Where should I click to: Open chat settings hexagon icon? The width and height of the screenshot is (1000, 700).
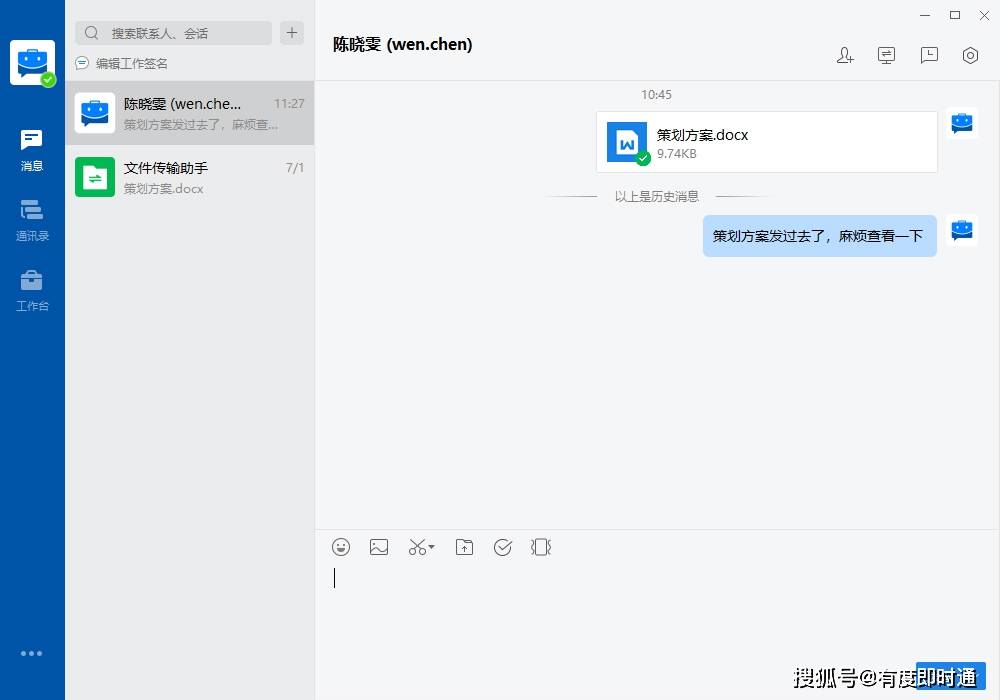(x=970, y=55)
